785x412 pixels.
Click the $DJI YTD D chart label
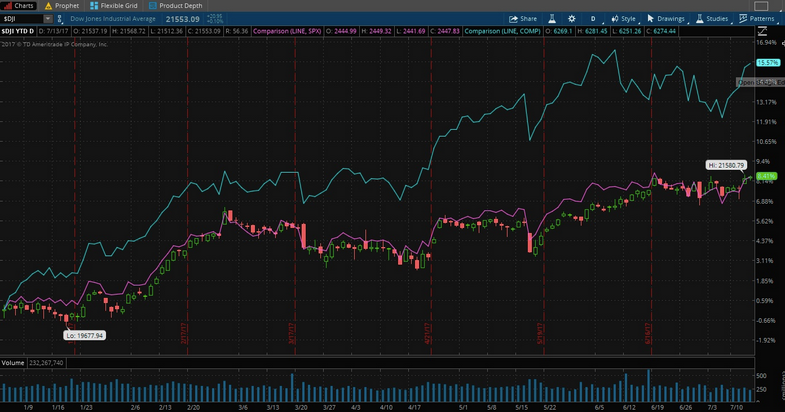[18, 31]
